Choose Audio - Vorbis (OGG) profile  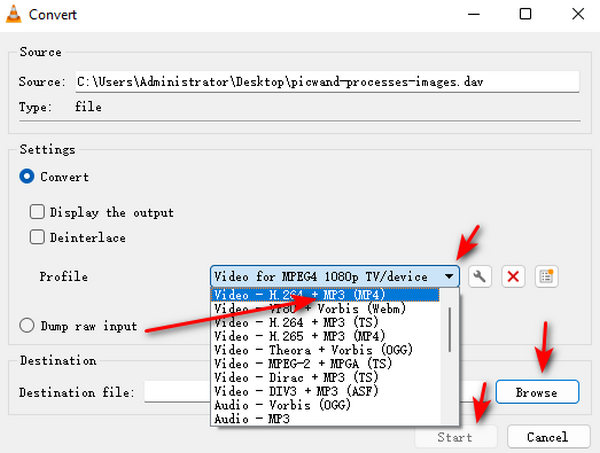pos(325,405)
